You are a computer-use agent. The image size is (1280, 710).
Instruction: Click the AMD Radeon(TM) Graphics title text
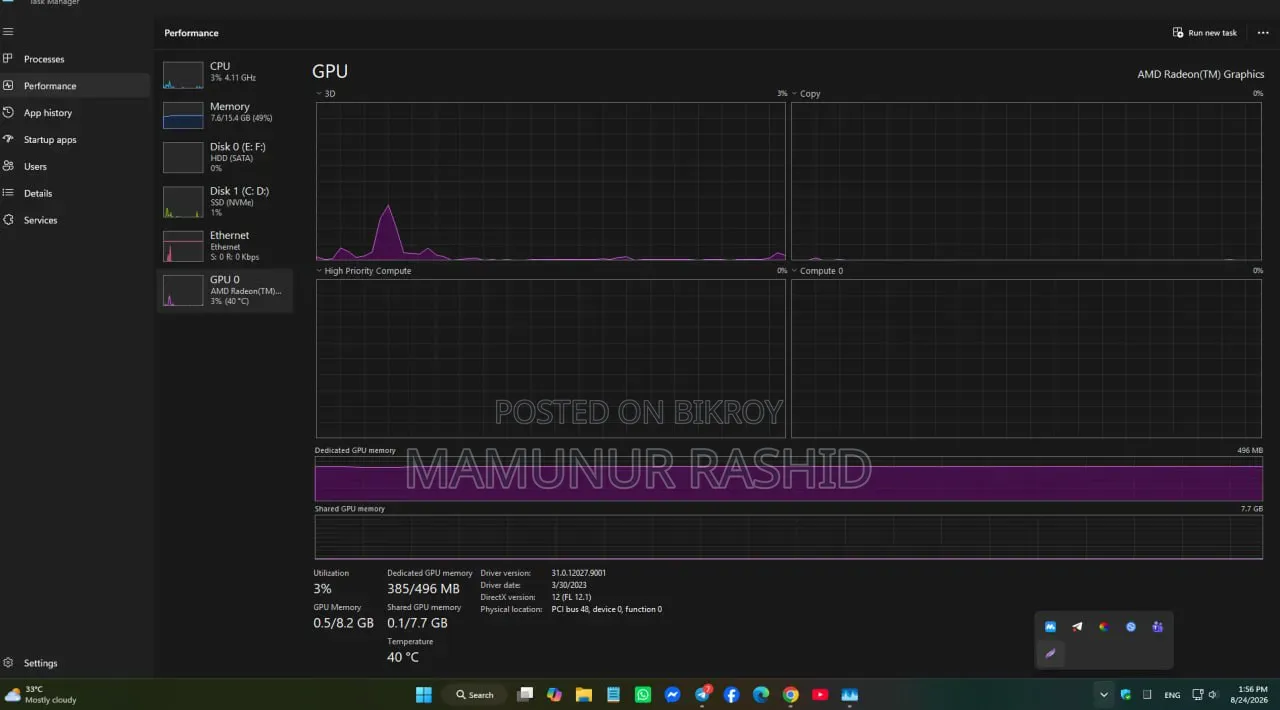1201,74
